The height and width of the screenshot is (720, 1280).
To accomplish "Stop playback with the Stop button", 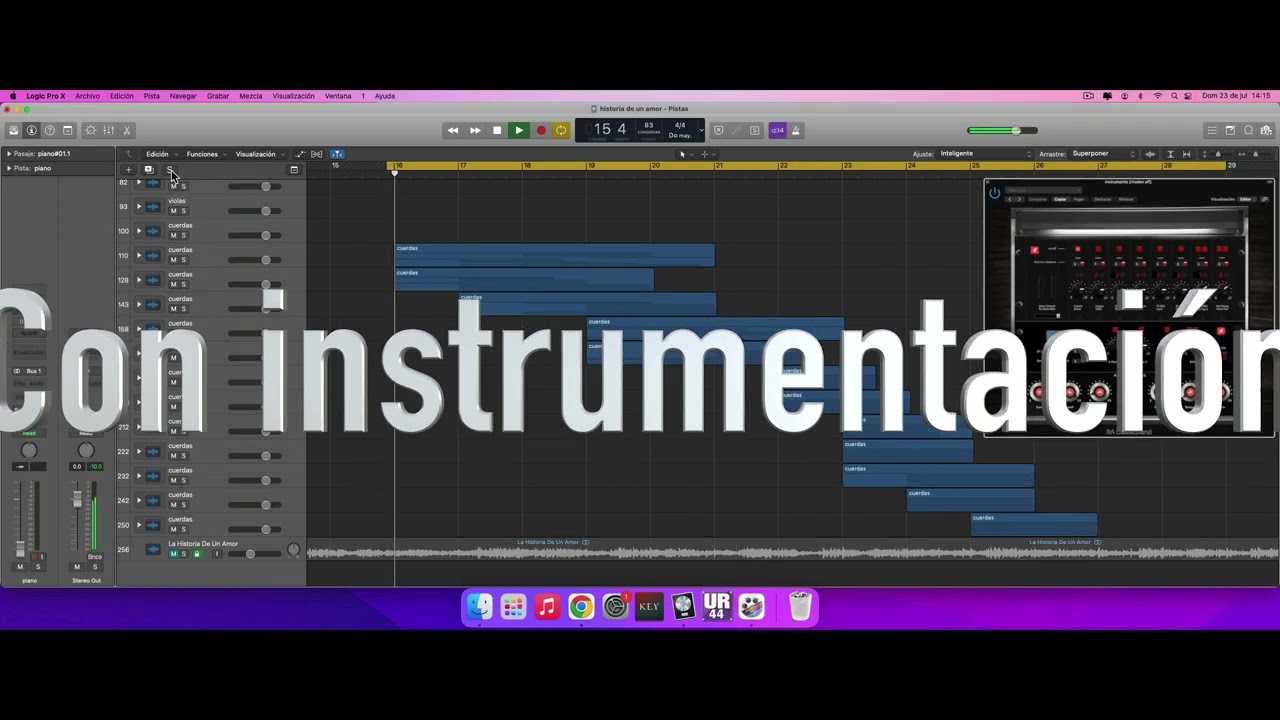I will [x=497, y=130].
